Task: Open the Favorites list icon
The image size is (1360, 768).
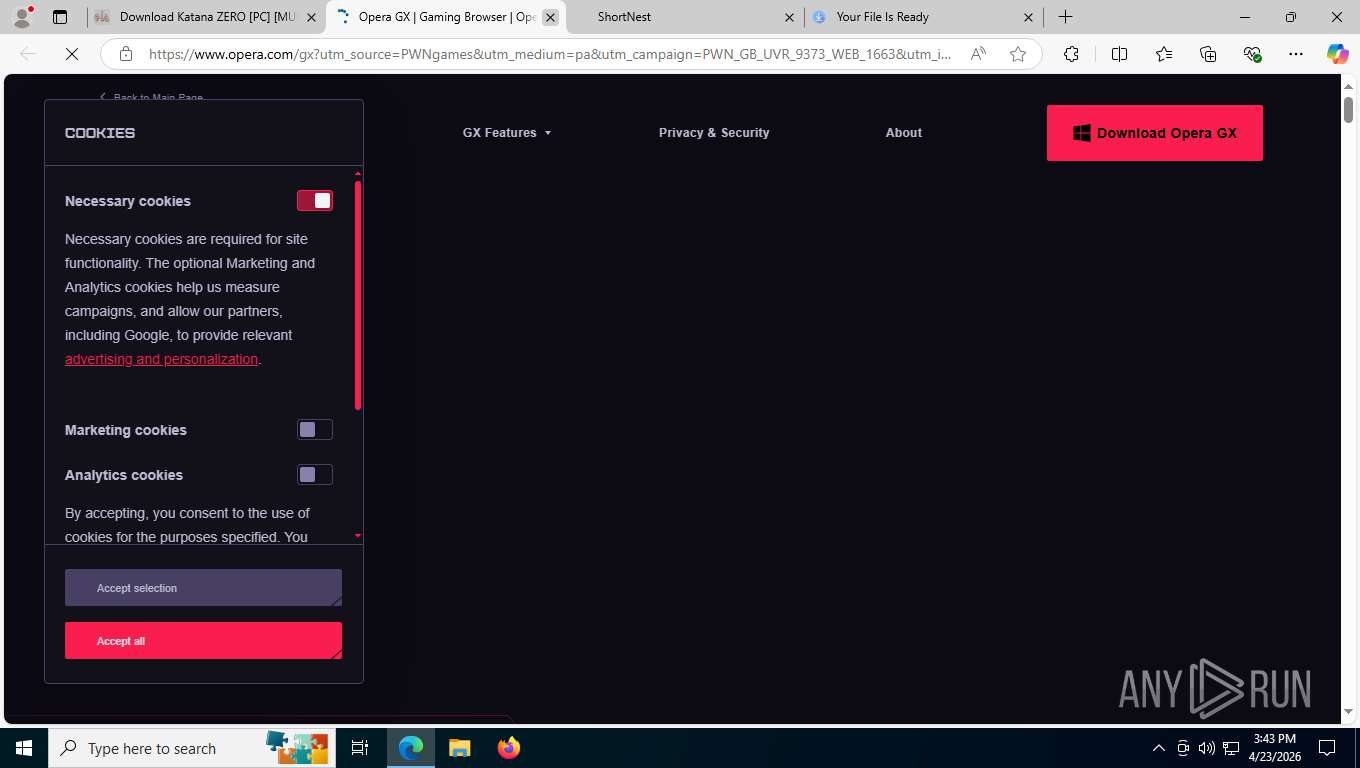Action: click(1164, 55)
